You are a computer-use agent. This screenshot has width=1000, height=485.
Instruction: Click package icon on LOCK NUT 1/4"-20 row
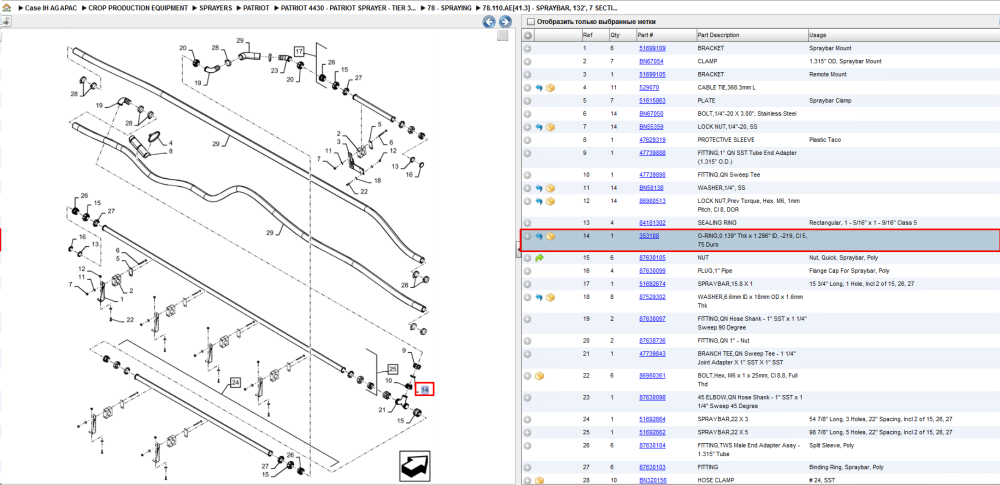[550, 127]
